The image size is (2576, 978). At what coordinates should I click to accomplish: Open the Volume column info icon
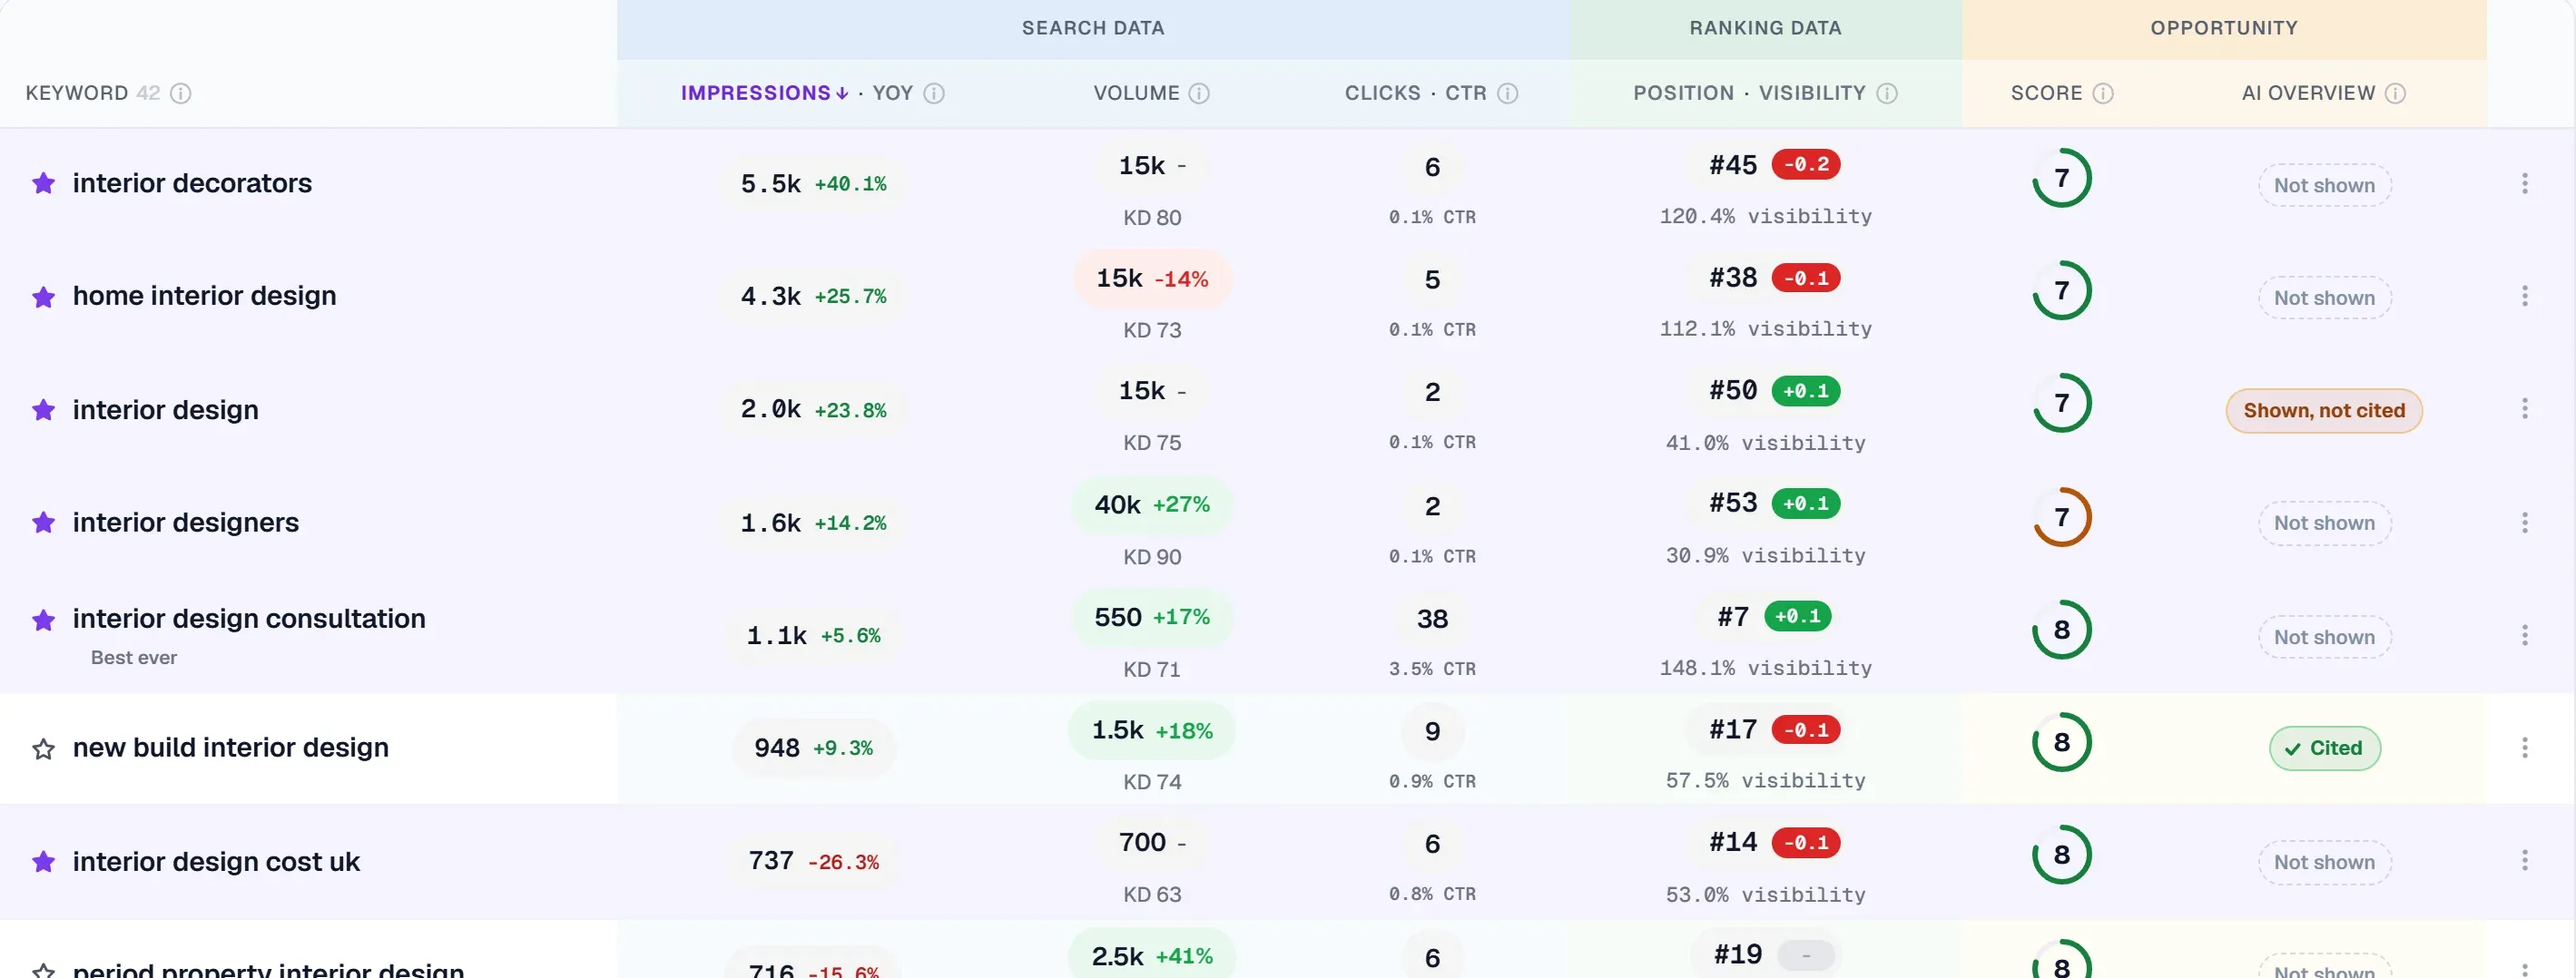pos(1199,93)
